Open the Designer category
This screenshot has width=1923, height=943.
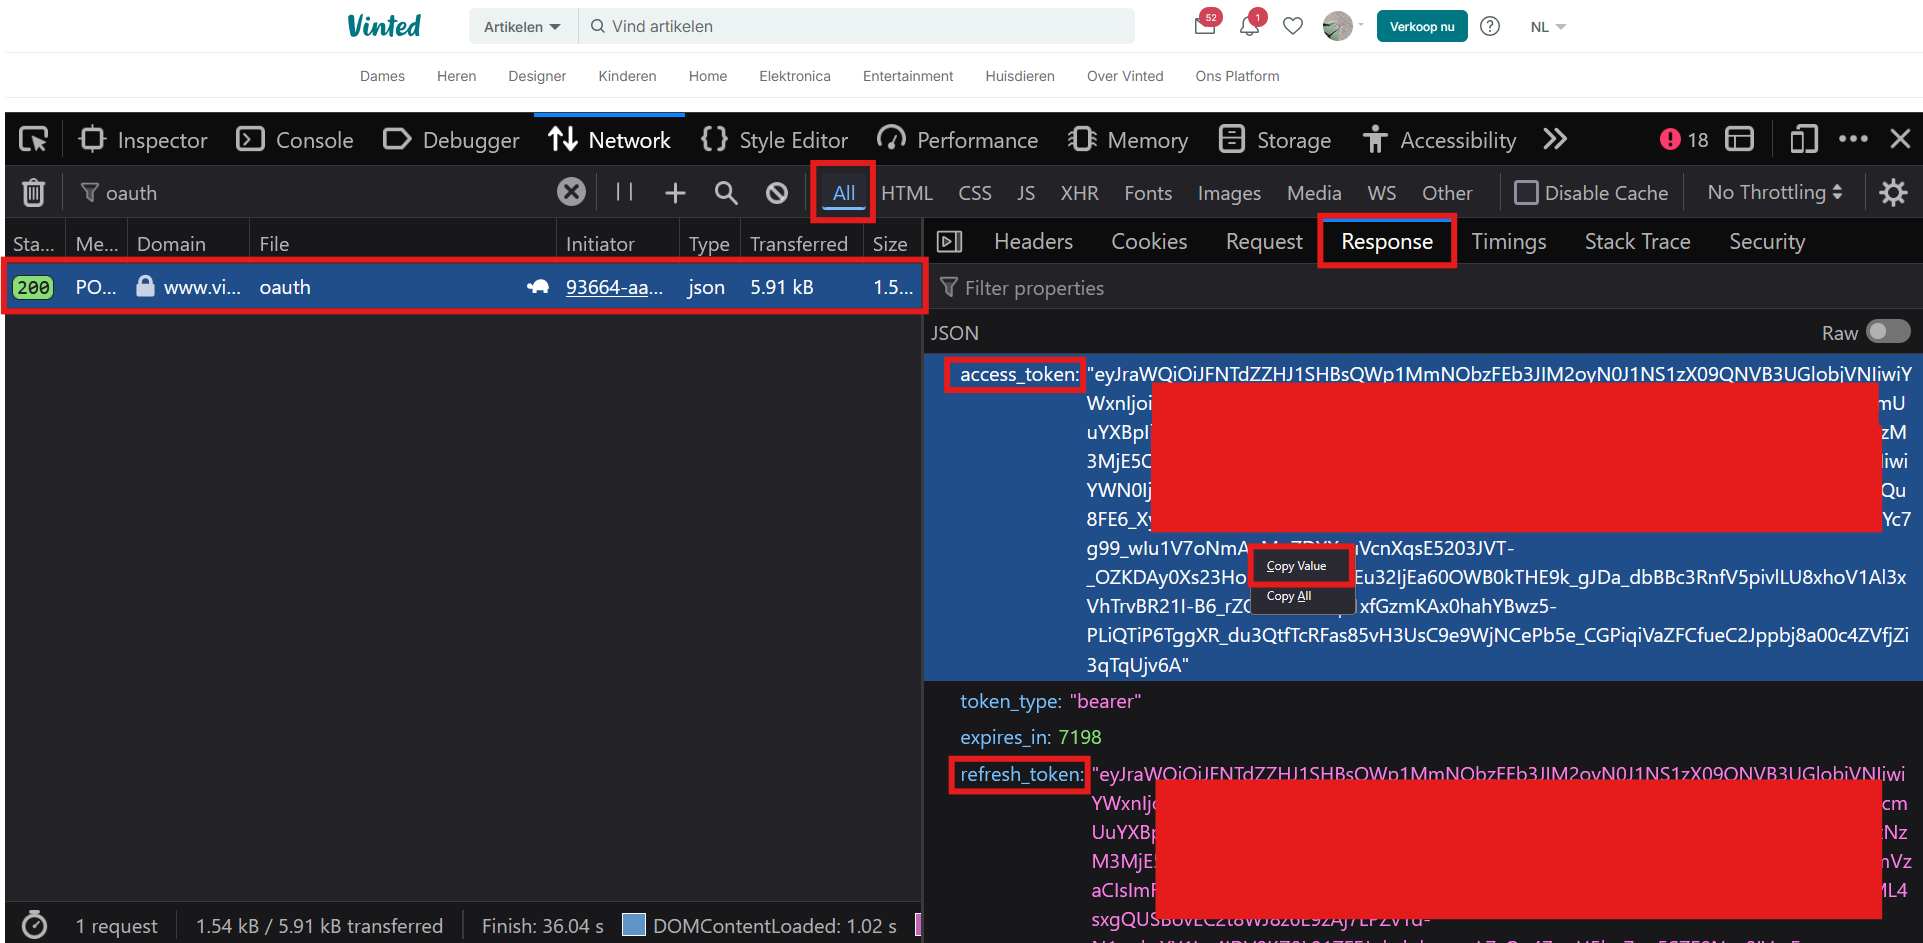537,76
